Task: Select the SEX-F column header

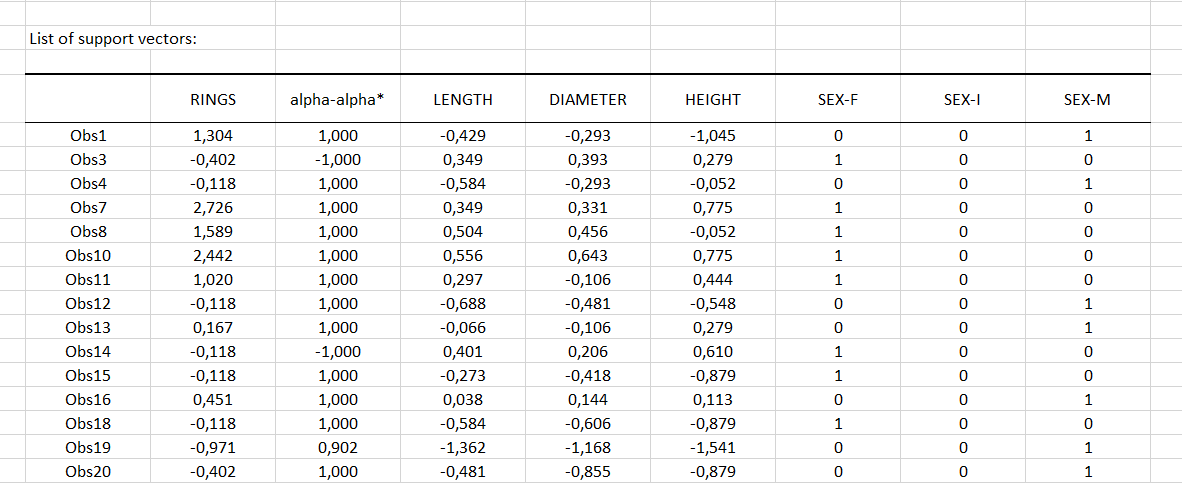Action: coord(838,99)
